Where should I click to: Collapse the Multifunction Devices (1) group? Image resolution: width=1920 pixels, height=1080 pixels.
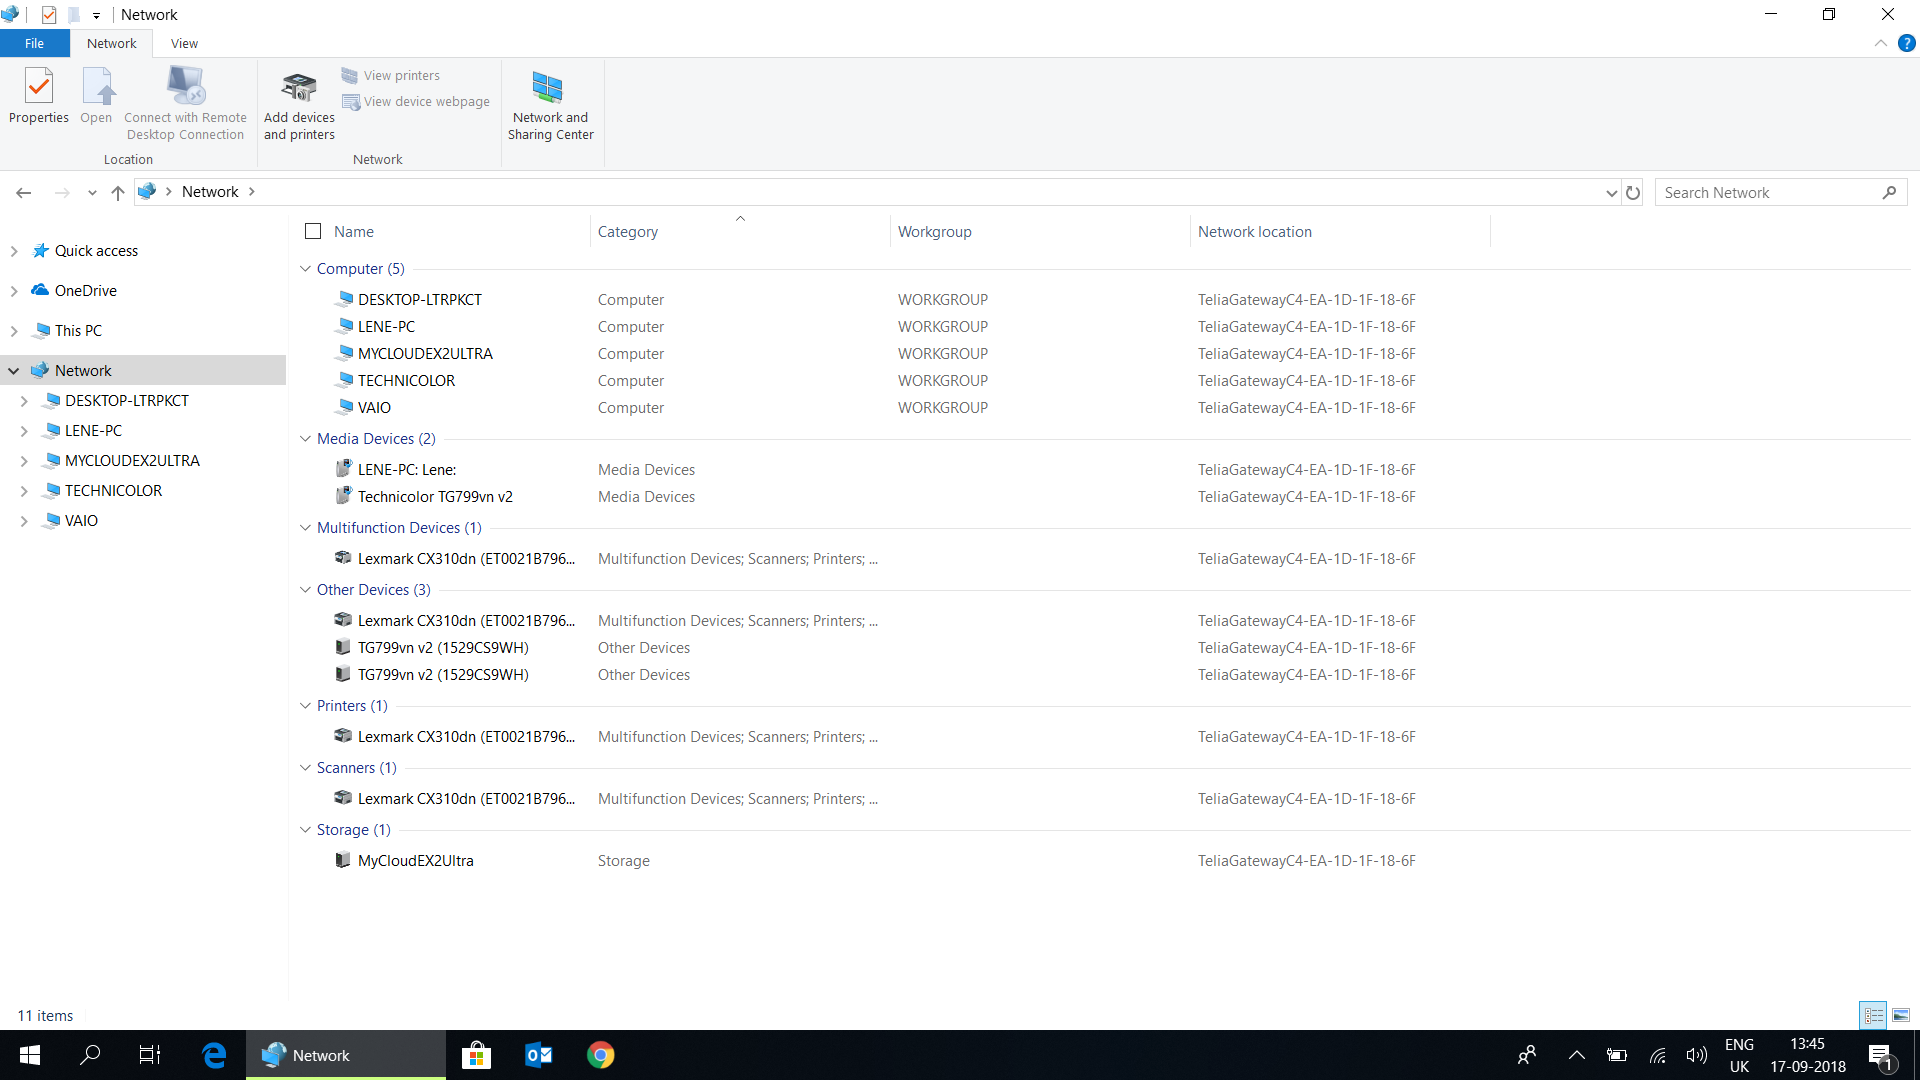tap(305, 528)
